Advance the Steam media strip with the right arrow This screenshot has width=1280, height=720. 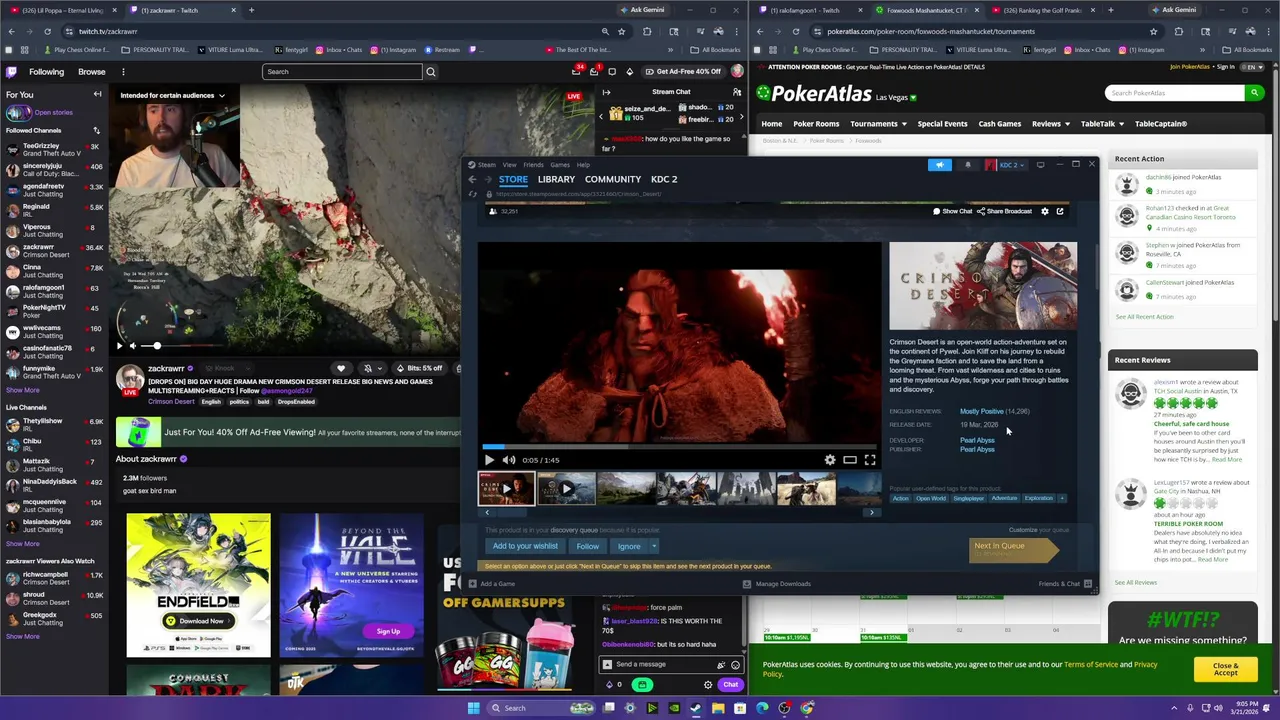[871, 512]
